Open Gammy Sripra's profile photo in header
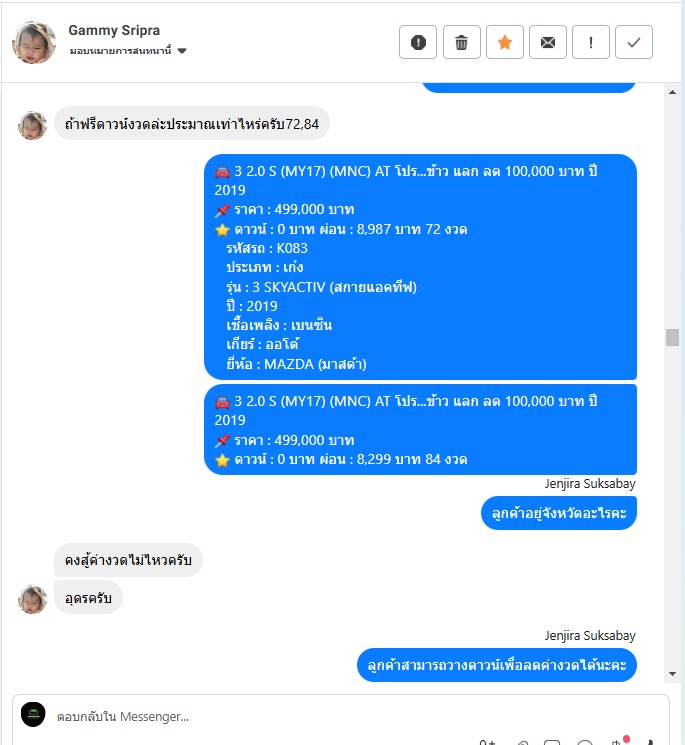 [34, 42]
